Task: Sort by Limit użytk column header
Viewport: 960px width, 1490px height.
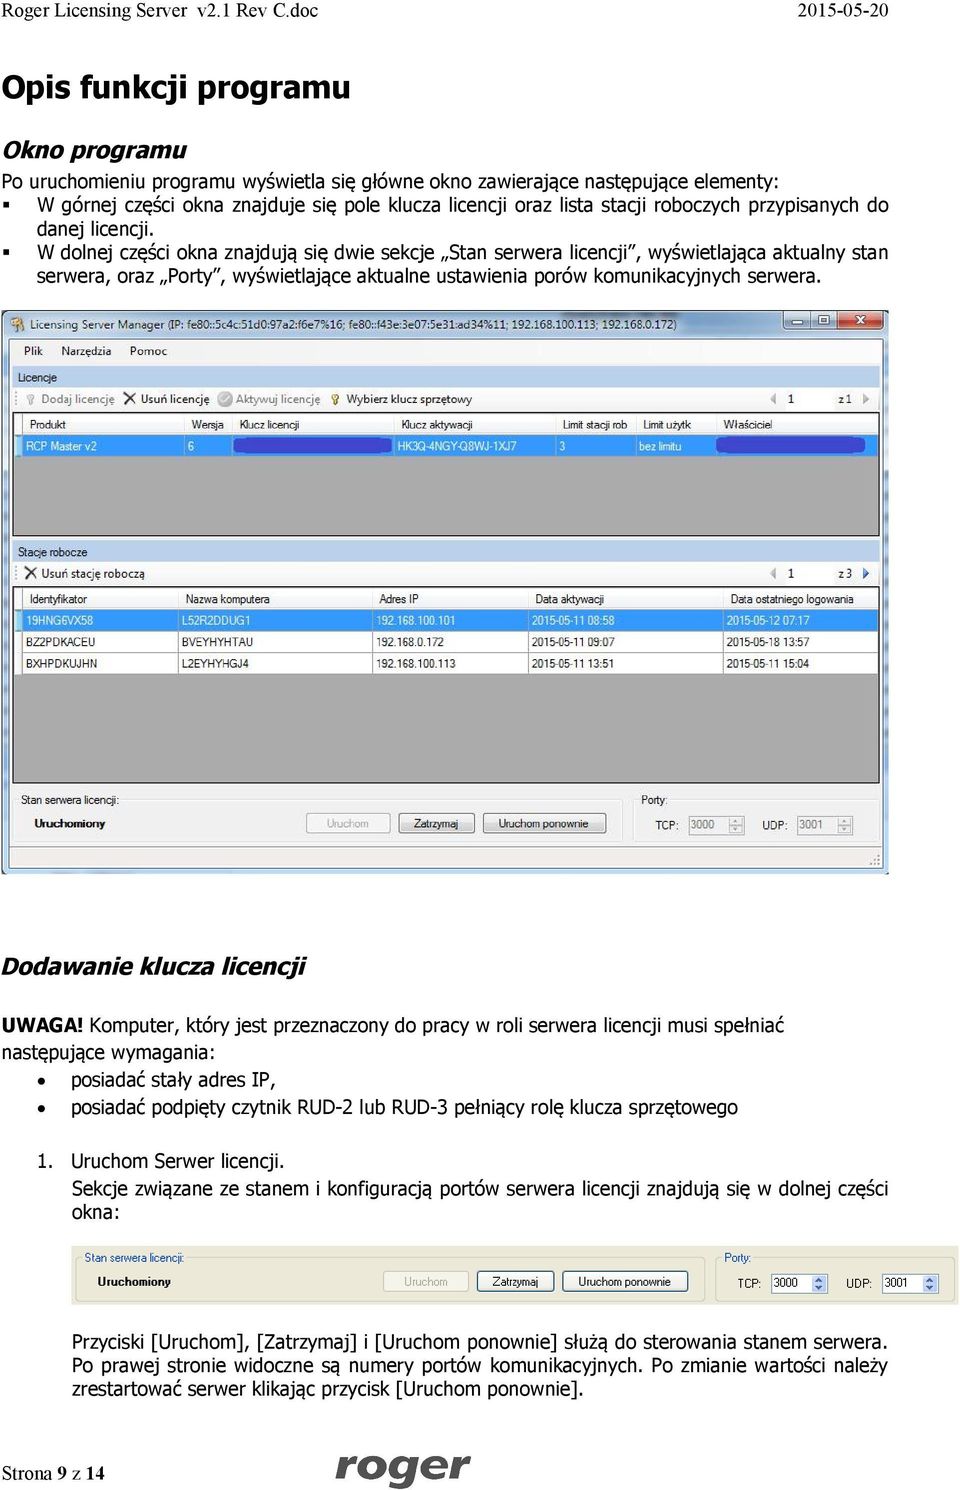Action: point(676,425)
